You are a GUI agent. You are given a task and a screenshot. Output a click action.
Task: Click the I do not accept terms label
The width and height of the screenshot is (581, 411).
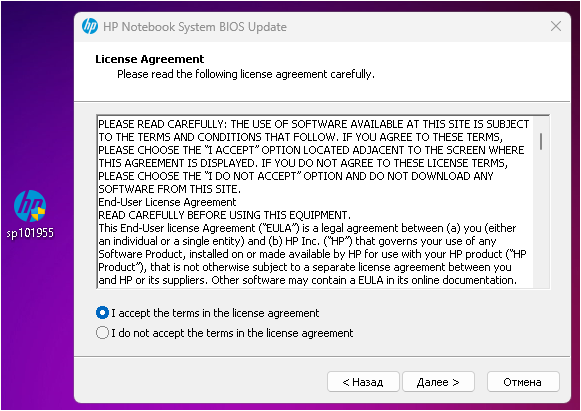click(x=232, y=333)
